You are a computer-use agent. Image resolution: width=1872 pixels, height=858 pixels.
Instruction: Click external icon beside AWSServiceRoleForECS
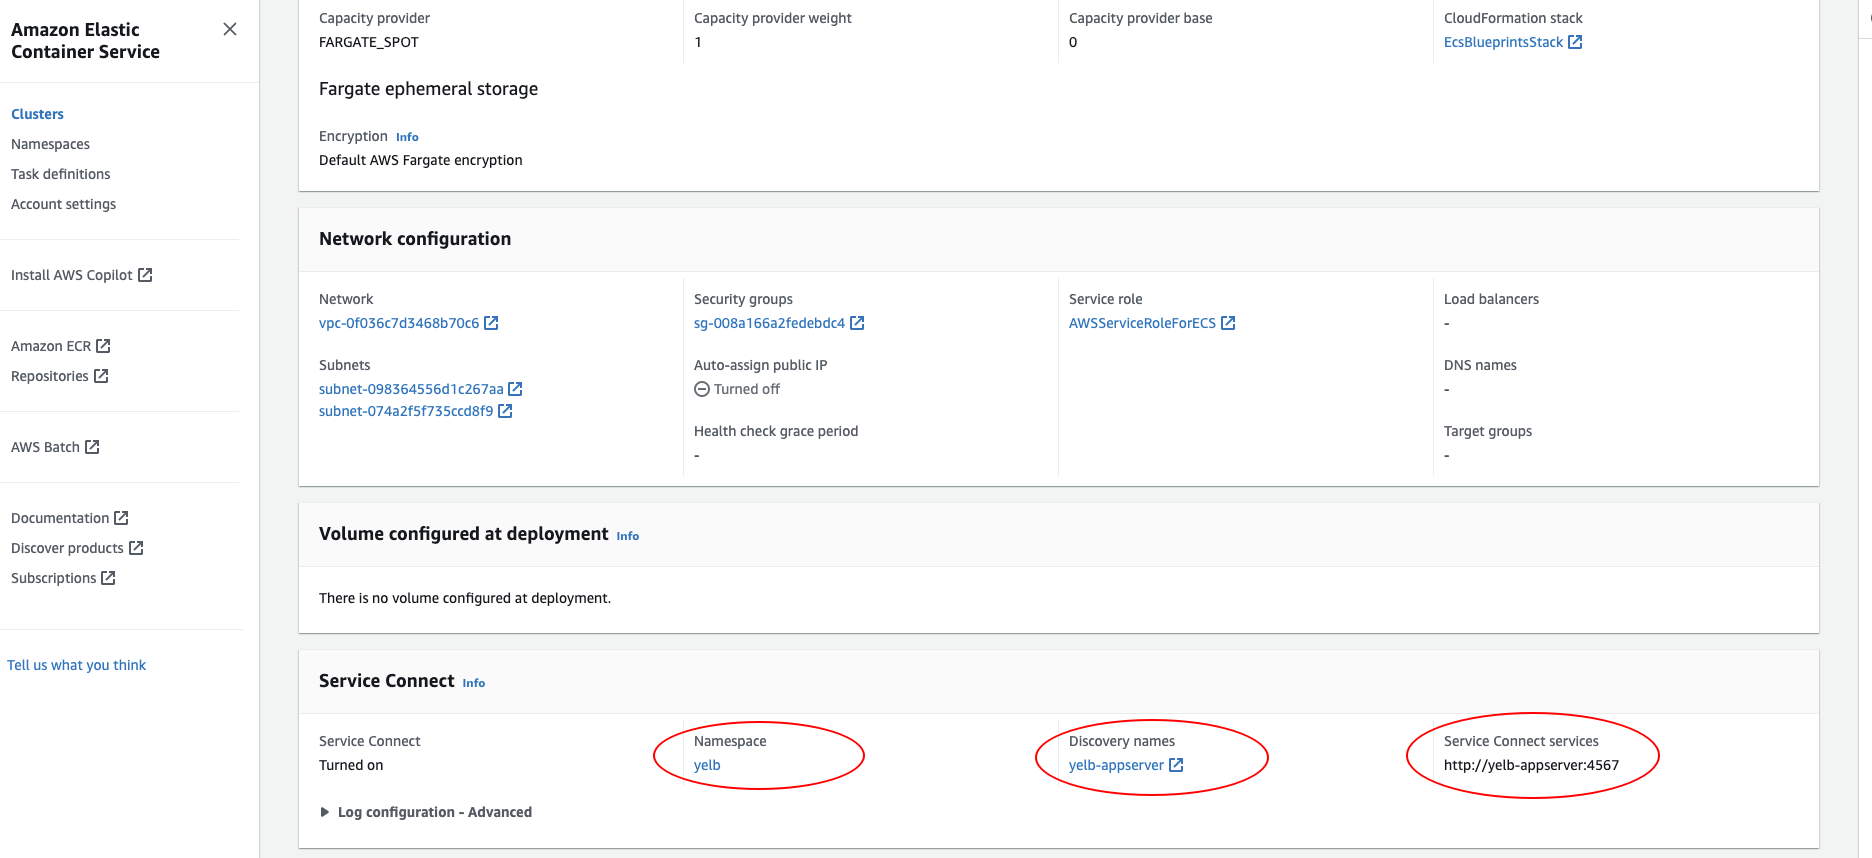(1228, 322)
